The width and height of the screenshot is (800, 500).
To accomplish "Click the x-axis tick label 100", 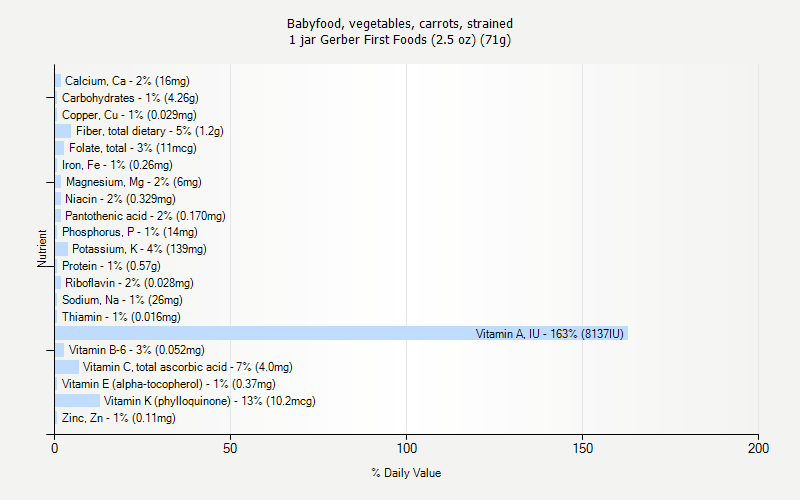I will [x=407, y=448].
